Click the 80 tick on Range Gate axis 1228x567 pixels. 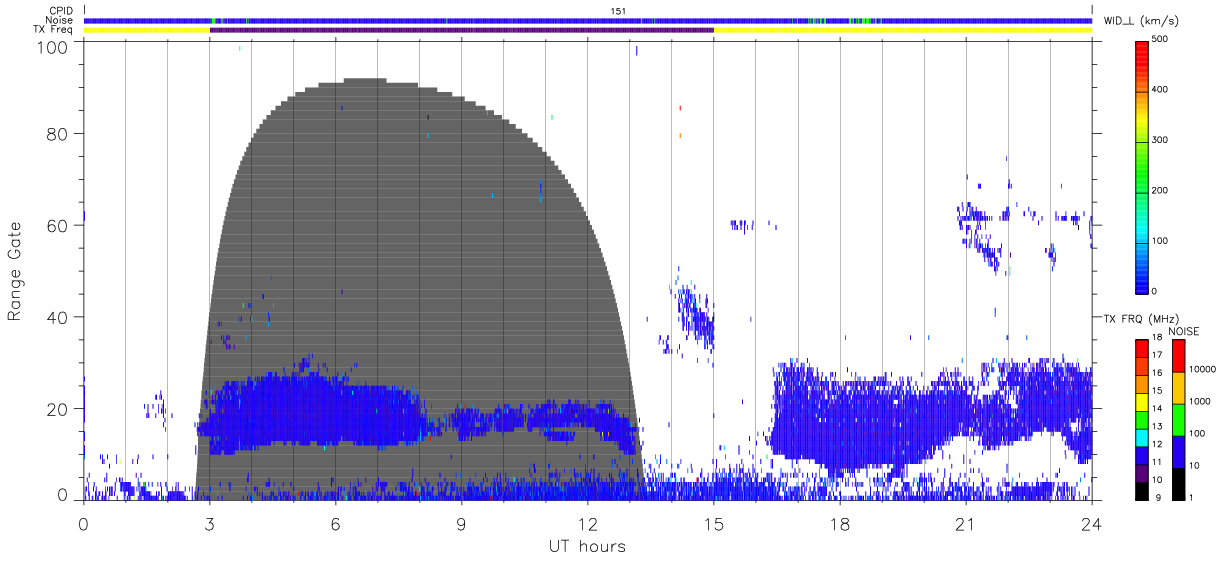tap(56, 133)
